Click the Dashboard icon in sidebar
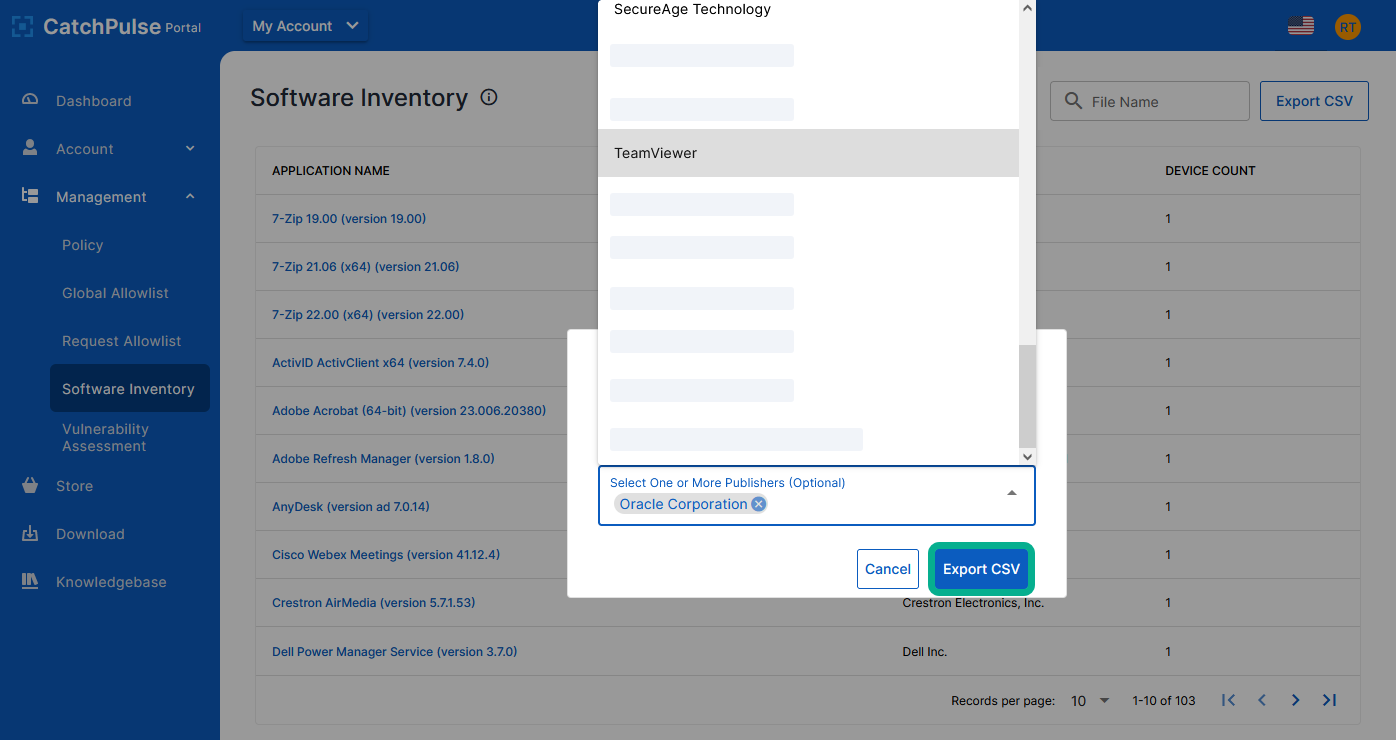 click(30, 100)
